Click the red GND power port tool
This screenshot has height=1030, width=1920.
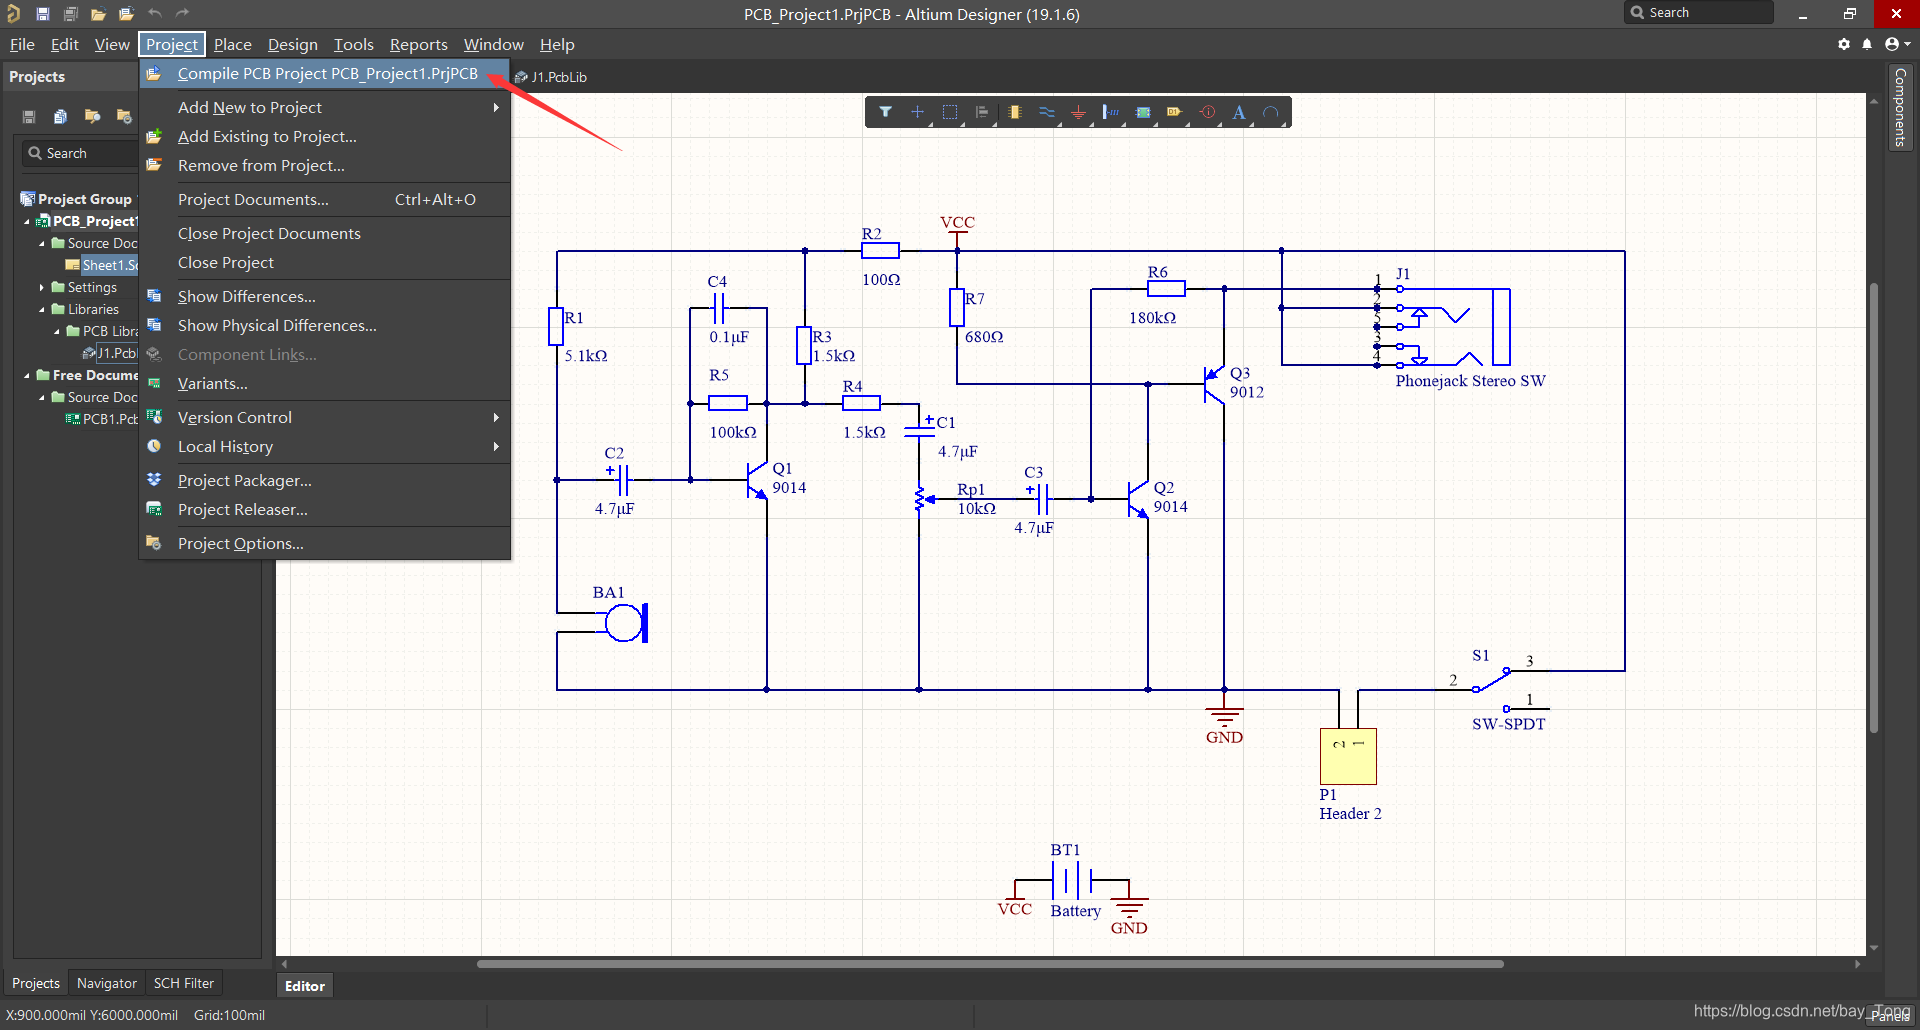click(1078, 112)
